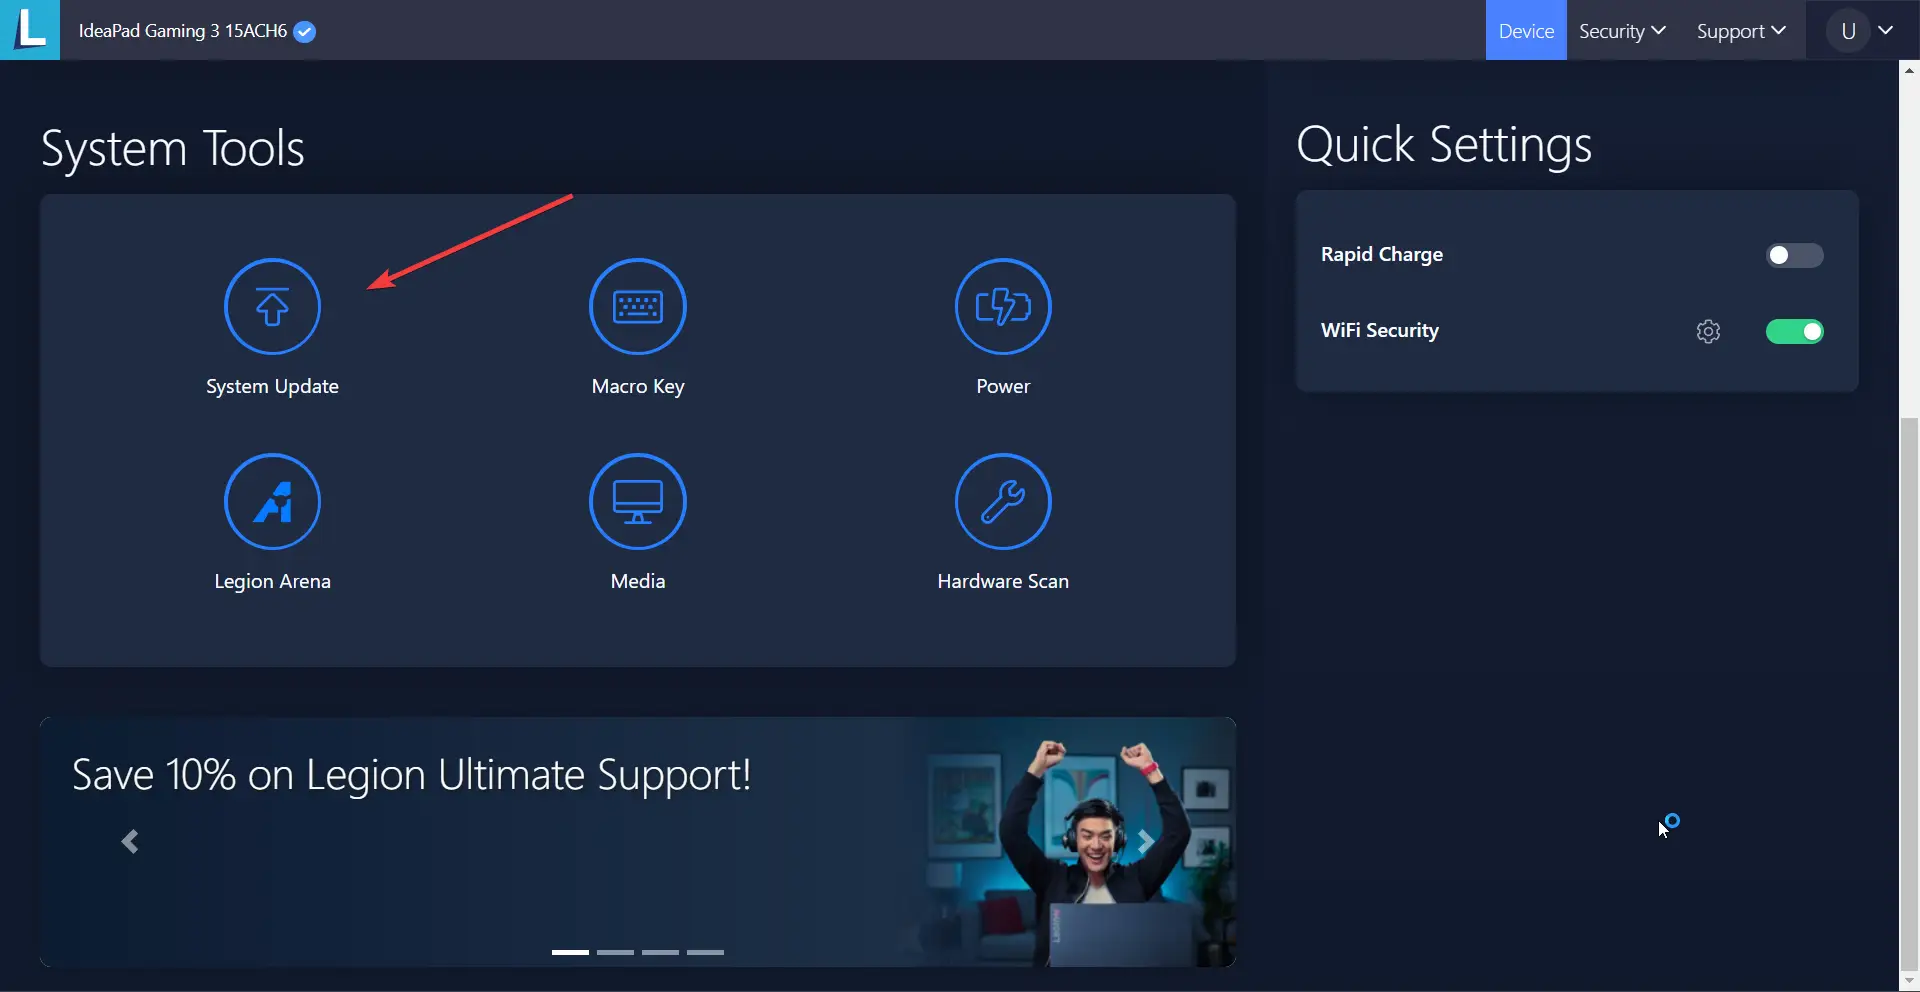
Task: Open the Media tool icon
Action: 638,501
